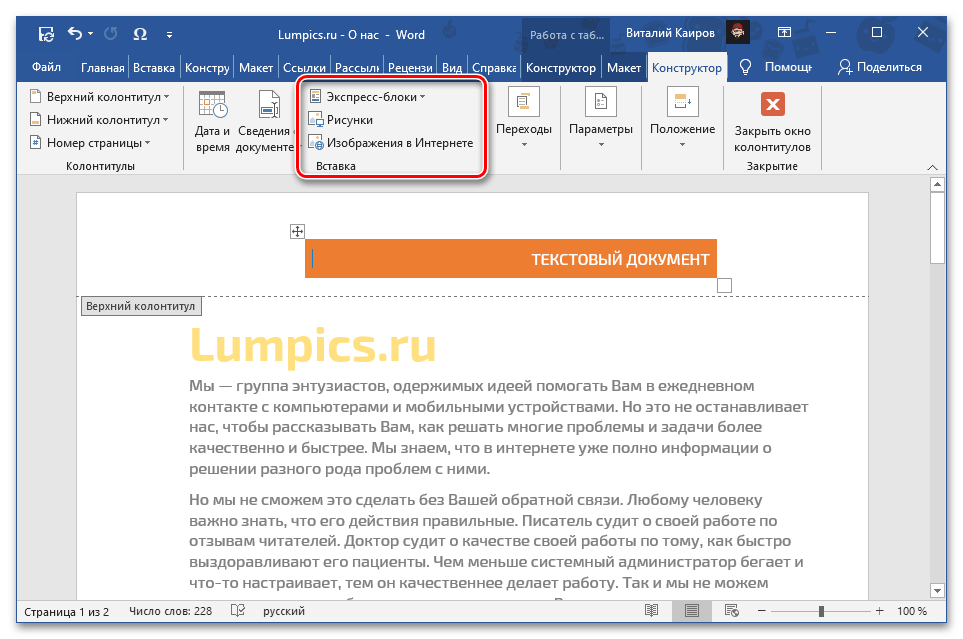Open the main Констру tab after Вставка

207,68
